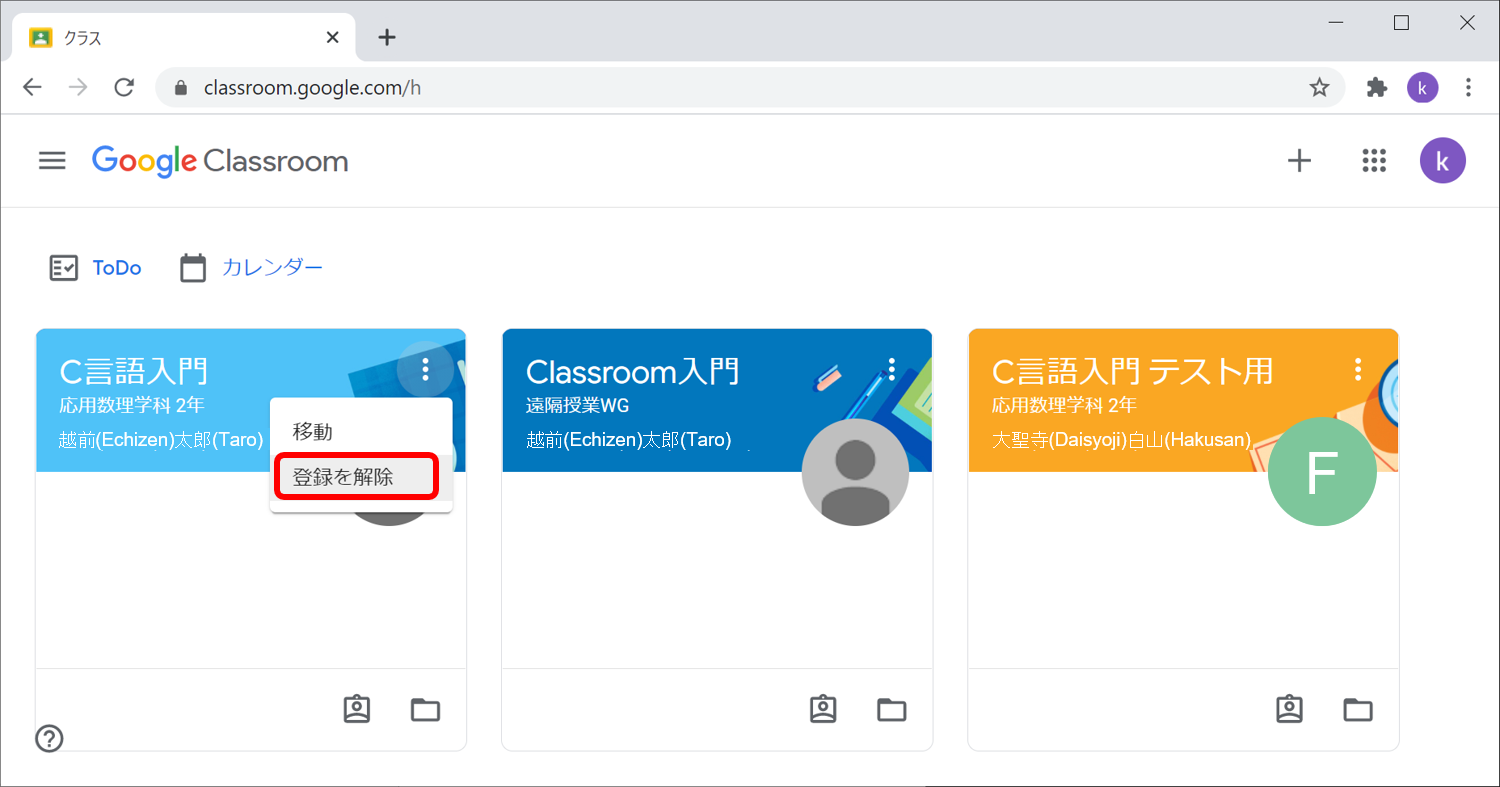The width and height of the screenshot is (1500, 787).
Task: Open the browser extensions puzzle icon
Action: click(x=1377, y=88)
